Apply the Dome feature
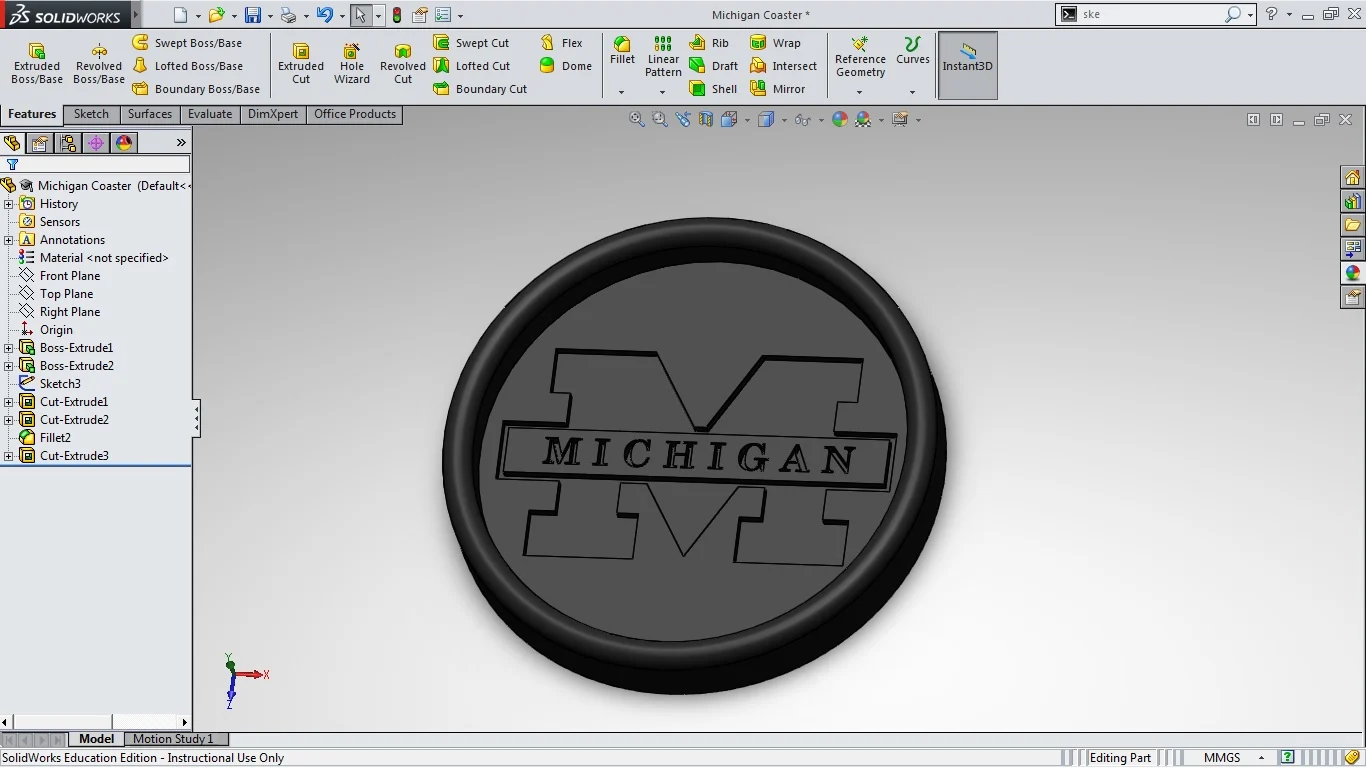Viewport: 1366px width, 768px height. [565, 66]
